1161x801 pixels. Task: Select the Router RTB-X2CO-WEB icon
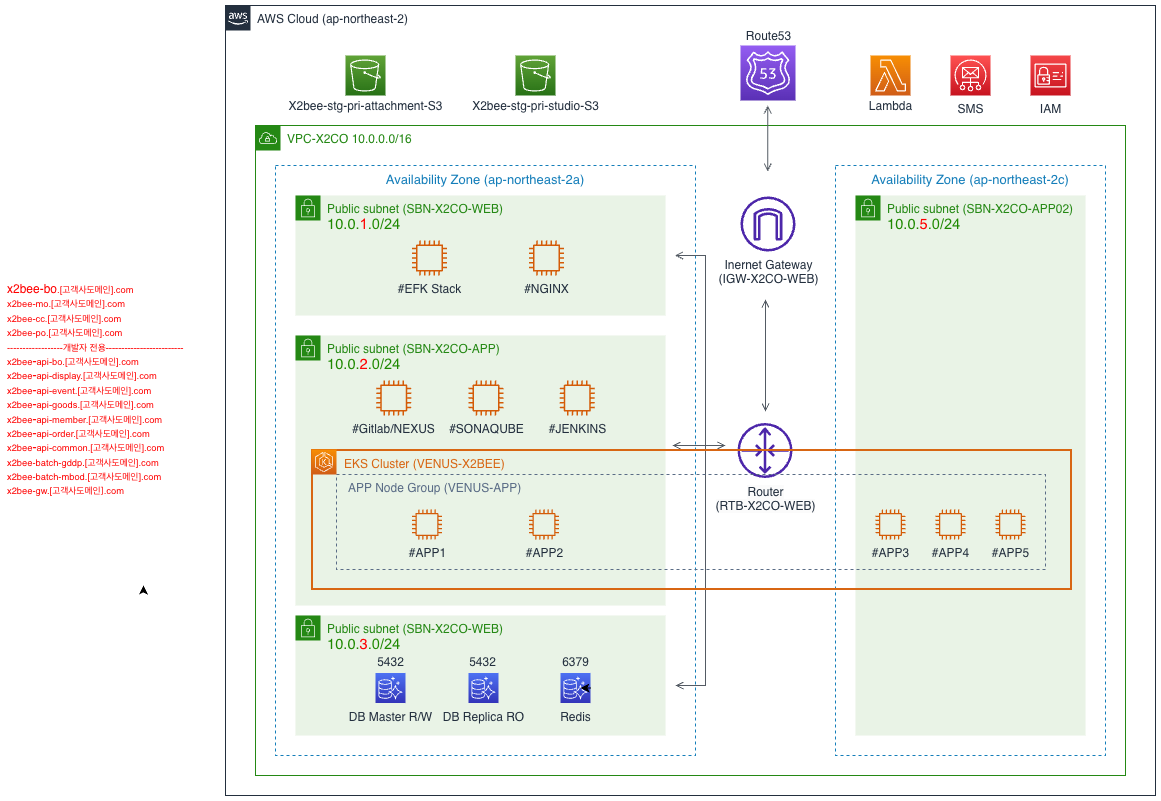765,451
